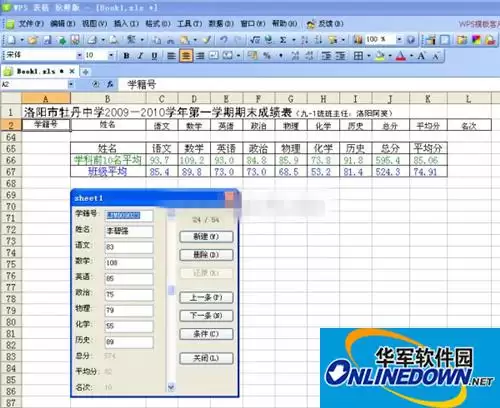Image resolution: width=500 pixels, height=408 pixels.
Task: Click the Undo arrow icon
Action: click(224, 40)
